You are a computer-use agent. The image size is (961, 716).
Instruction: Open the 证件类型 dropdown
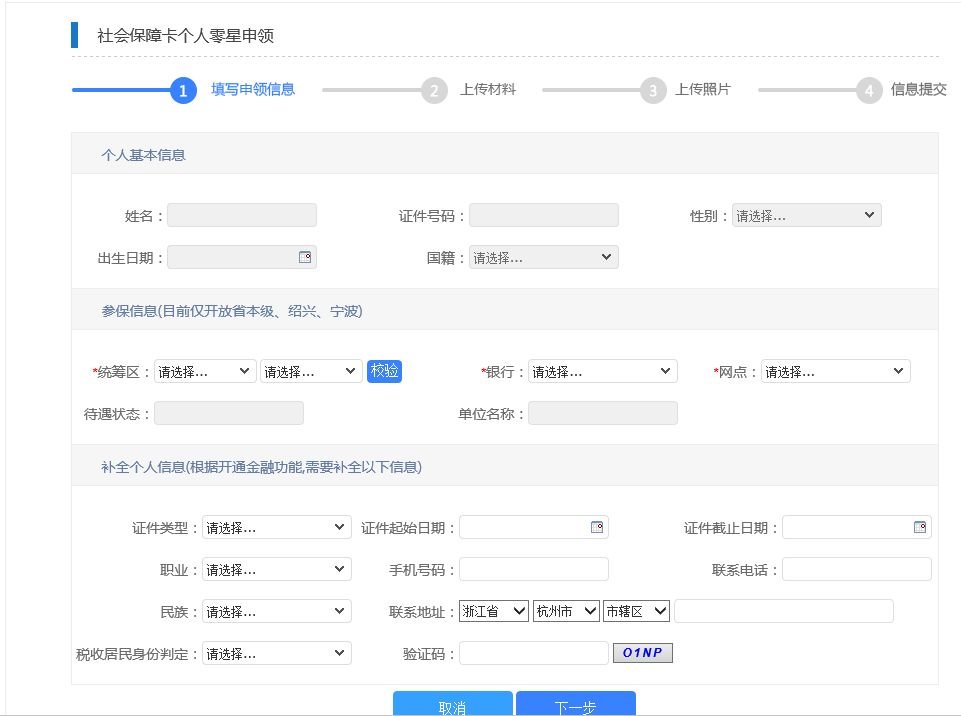pos(276,527)
